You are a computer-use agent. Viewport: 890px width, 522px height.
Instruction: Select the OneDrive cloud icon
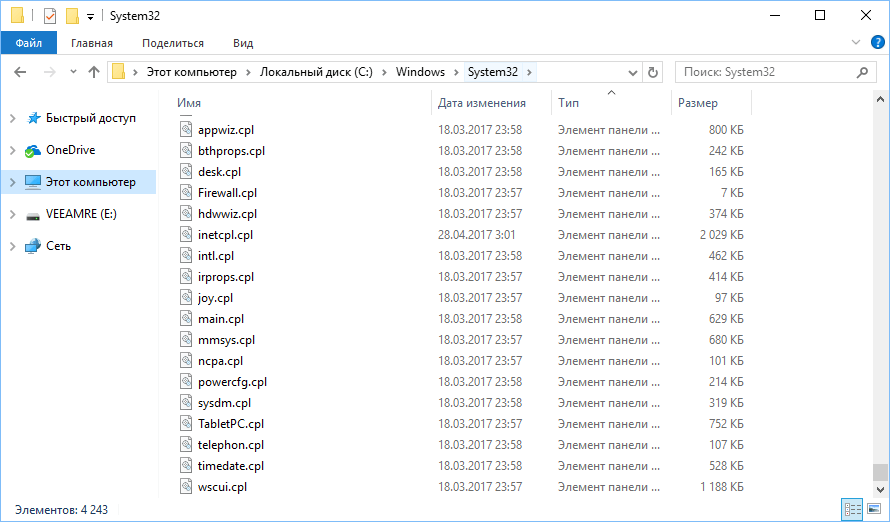pos(32,151)
